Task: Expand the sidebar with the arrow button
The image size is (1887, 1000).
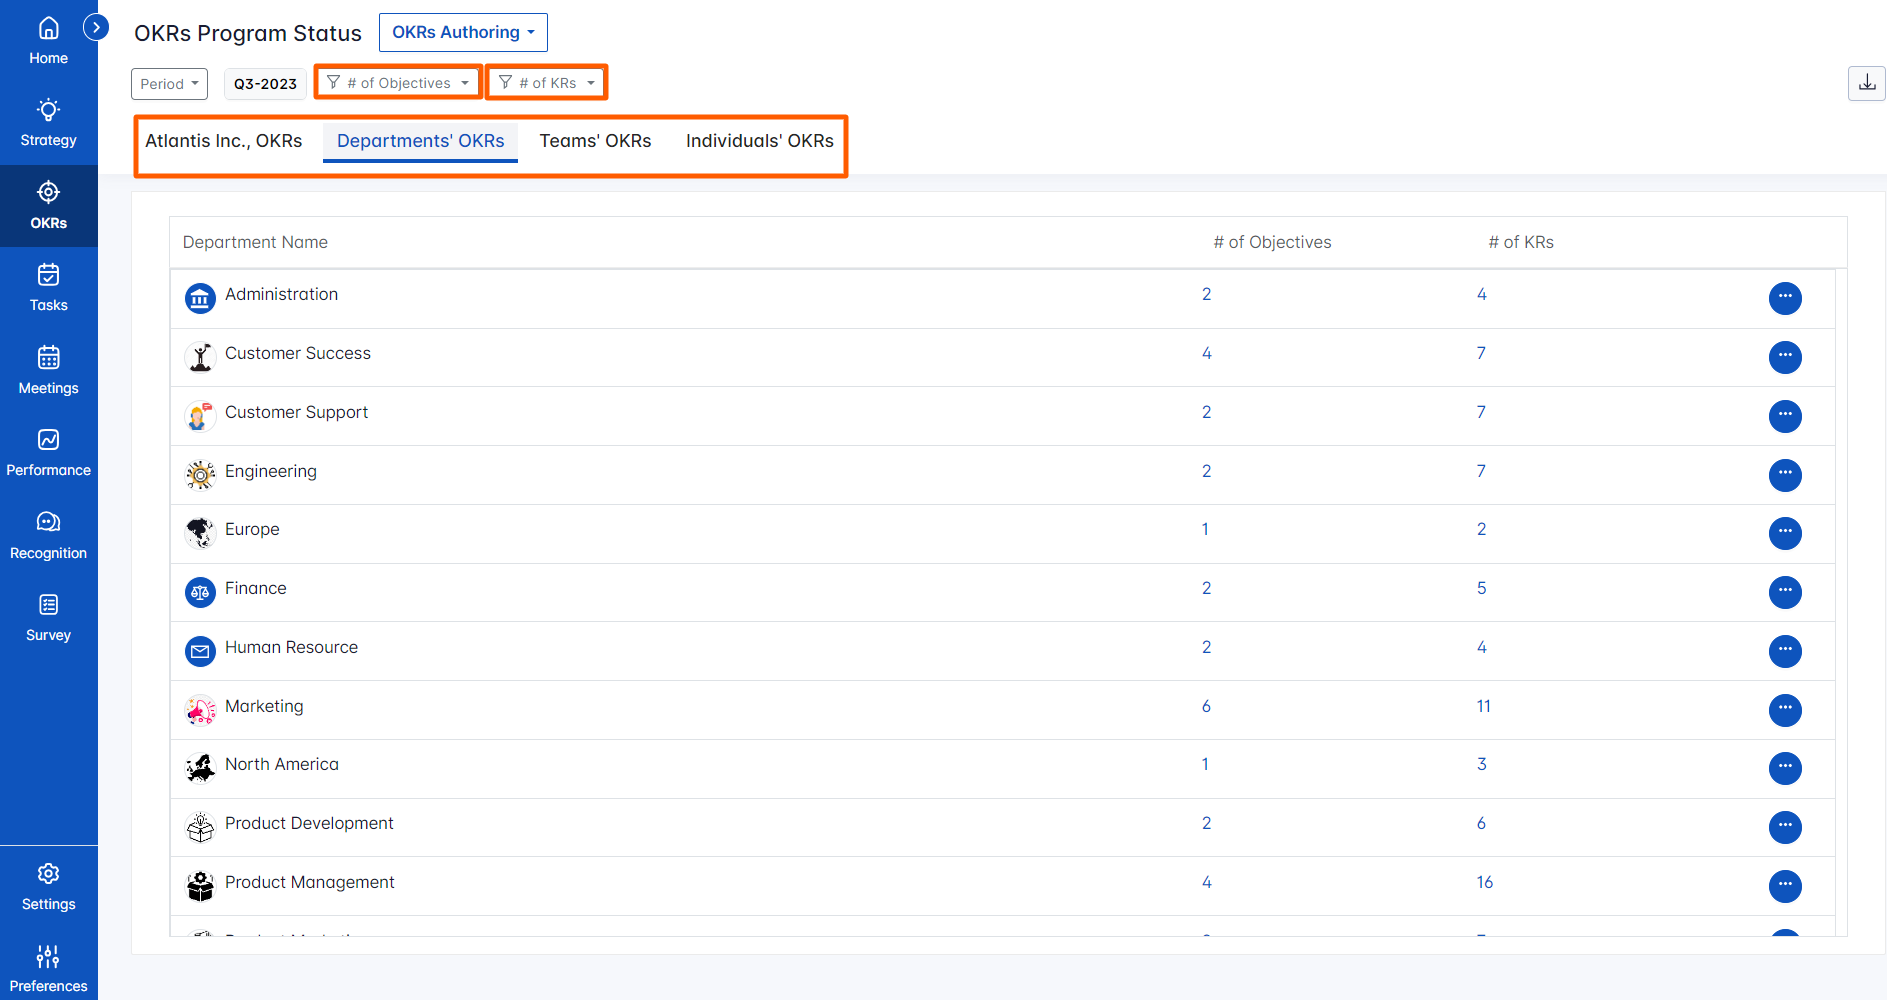Action: 96,27
